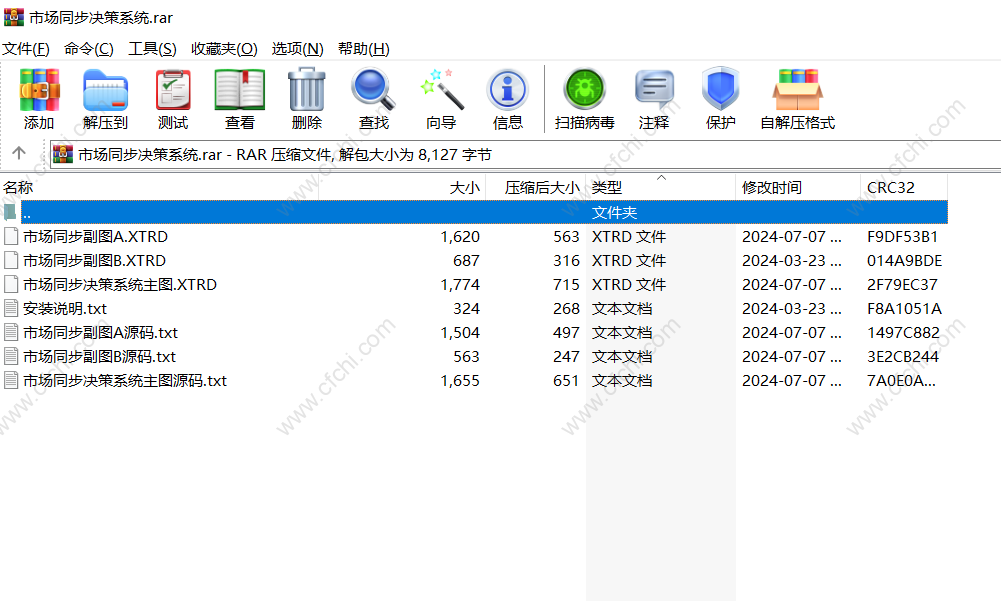Click the CRC32 value 3E2CB244
This screenshot has height=601, width=1001.
pyautogui.click(x=903, y=356)
